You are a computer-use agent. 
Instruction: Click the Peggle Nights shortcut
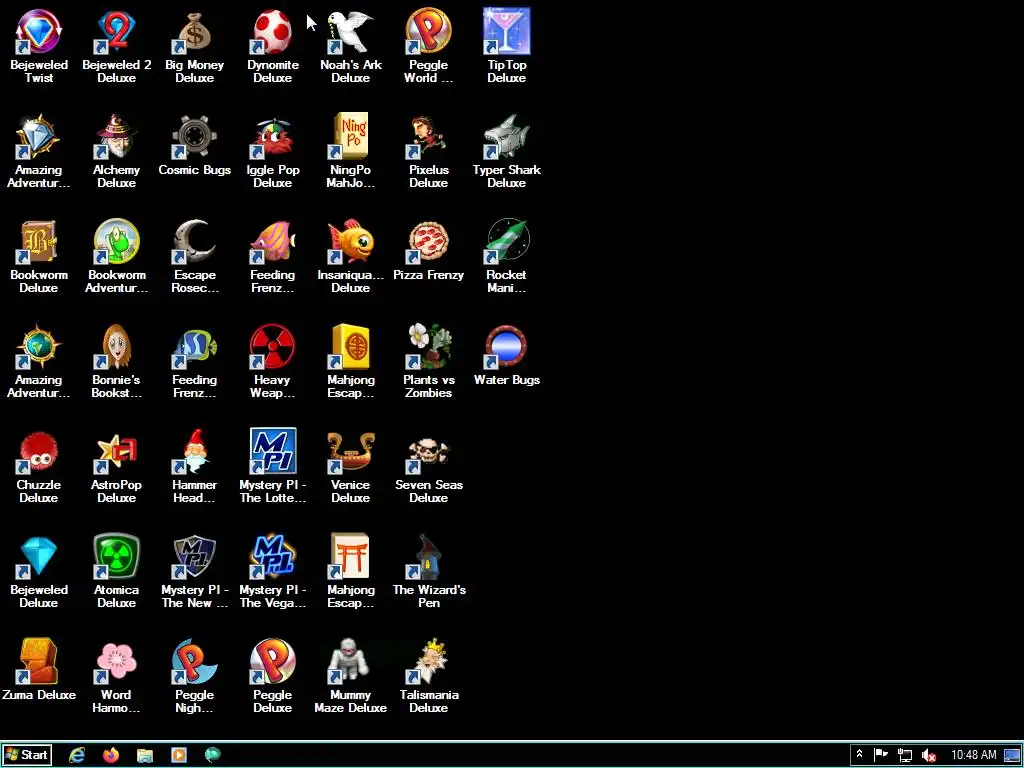click(x=195, y=662)
